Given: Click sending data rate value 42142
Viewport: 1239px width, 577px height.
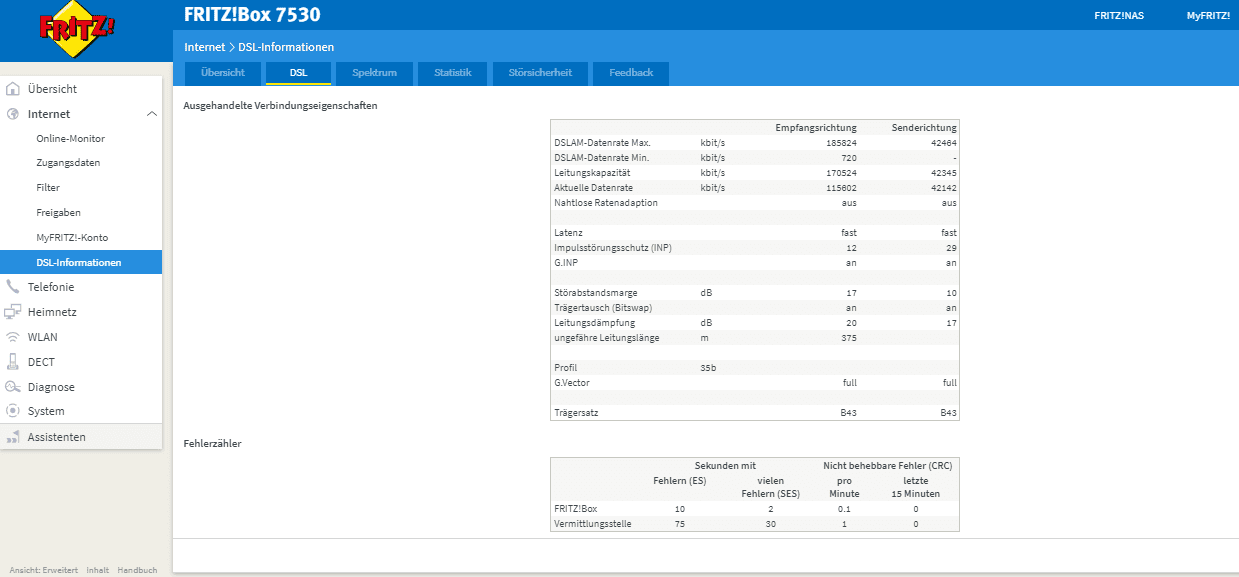Looking at the screenshot, I should coord(942,188).
